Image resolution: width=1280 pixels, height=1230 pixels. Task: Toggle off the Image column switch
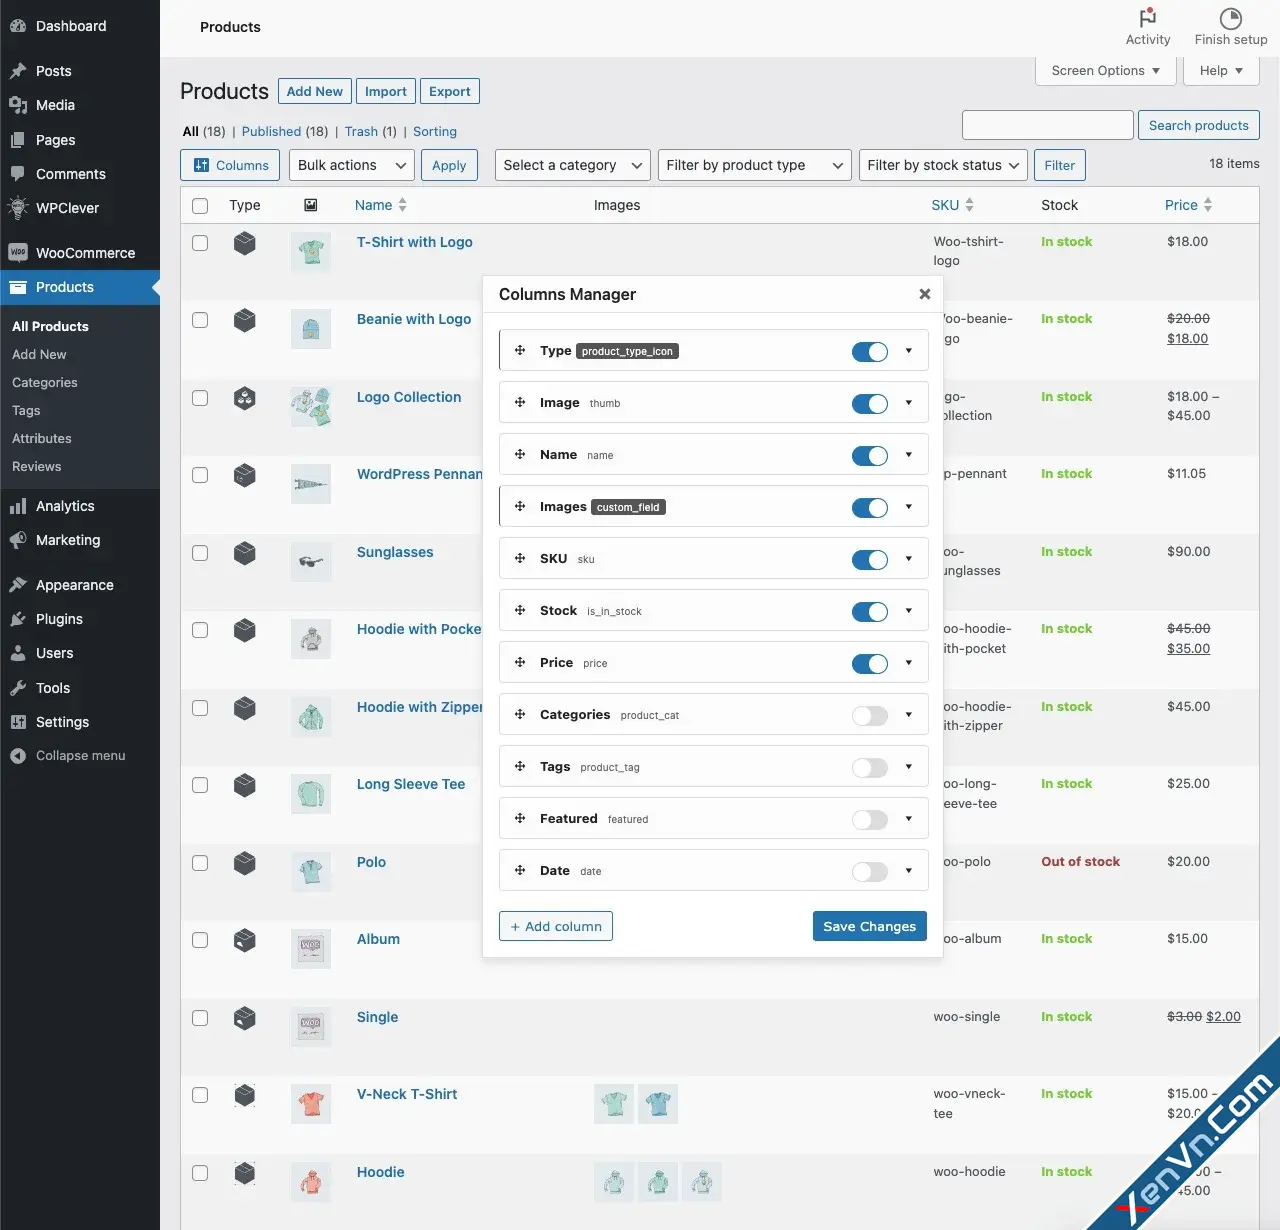point(870,404)
